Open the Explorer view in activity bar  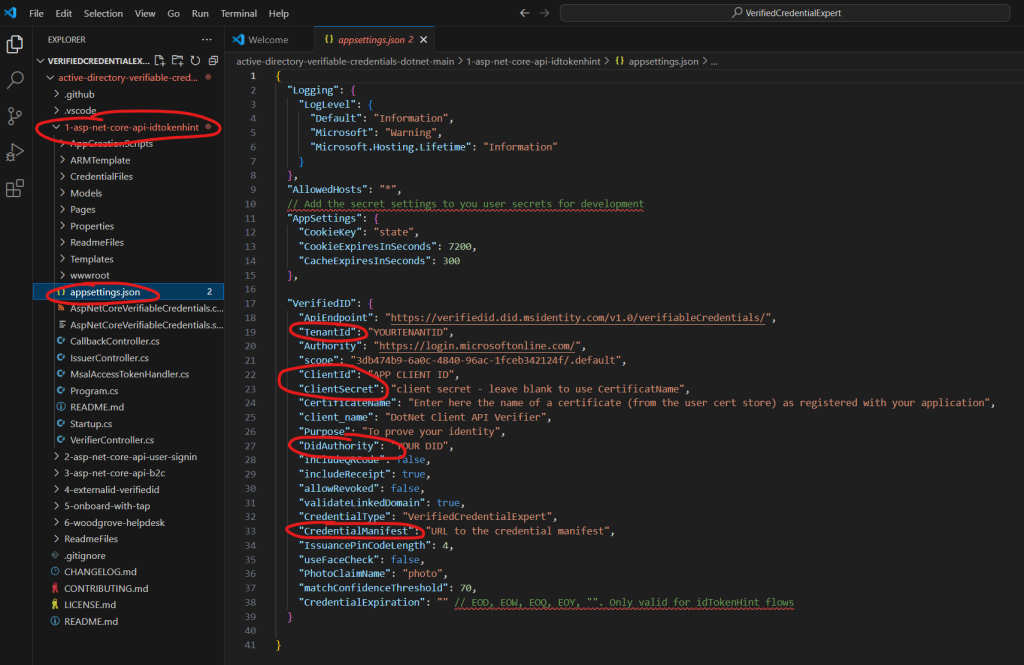coord(14,44)
